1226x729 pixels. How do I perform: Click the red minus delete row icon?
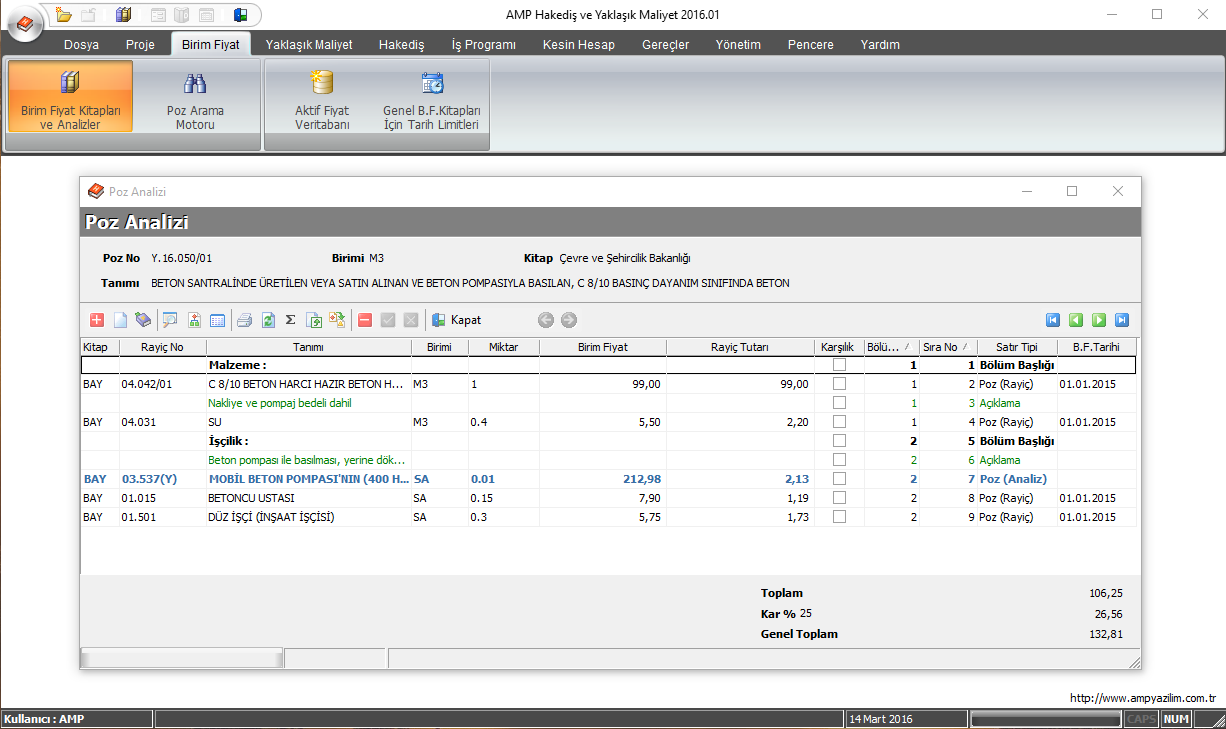(365, 320)
